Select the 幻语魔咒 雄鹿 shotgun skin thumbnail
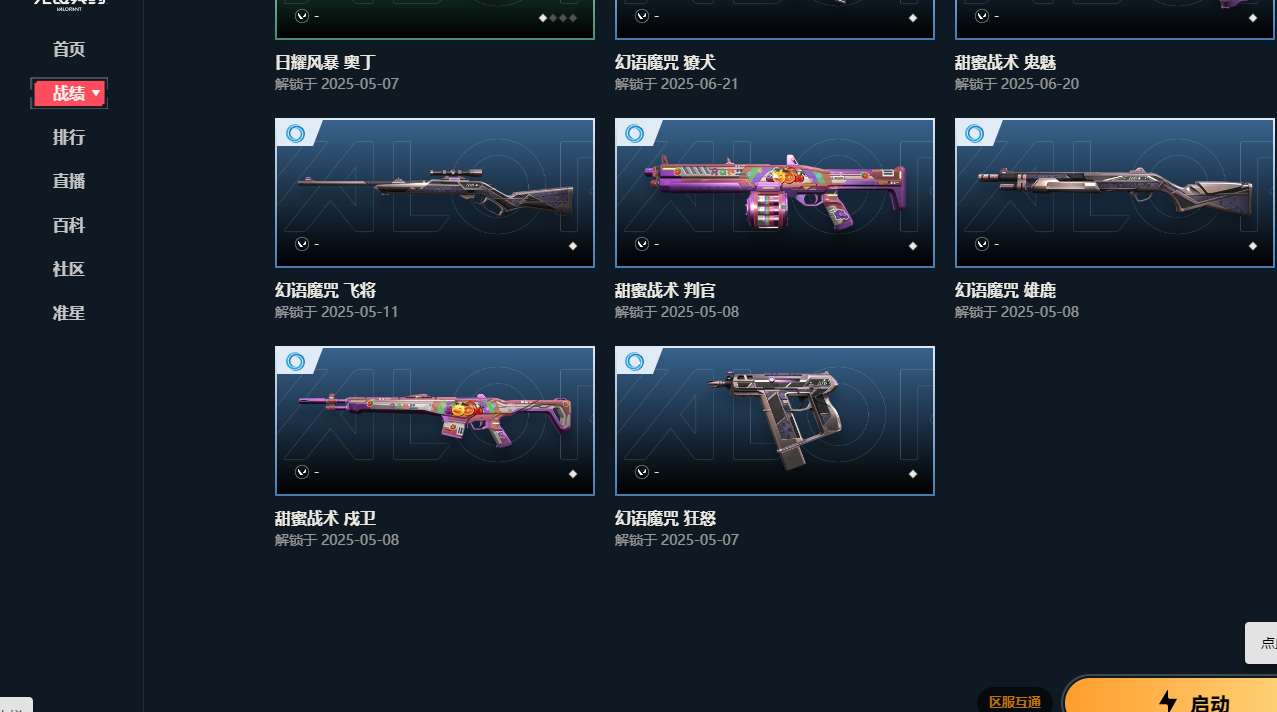This screenshot has width=1277, height=712. tap(1115, 193)
